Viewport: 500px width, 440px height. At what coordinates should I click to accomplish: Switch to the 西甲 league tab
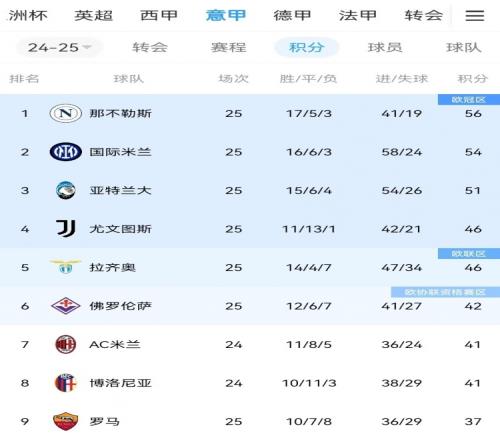click(x=159, y=15)
